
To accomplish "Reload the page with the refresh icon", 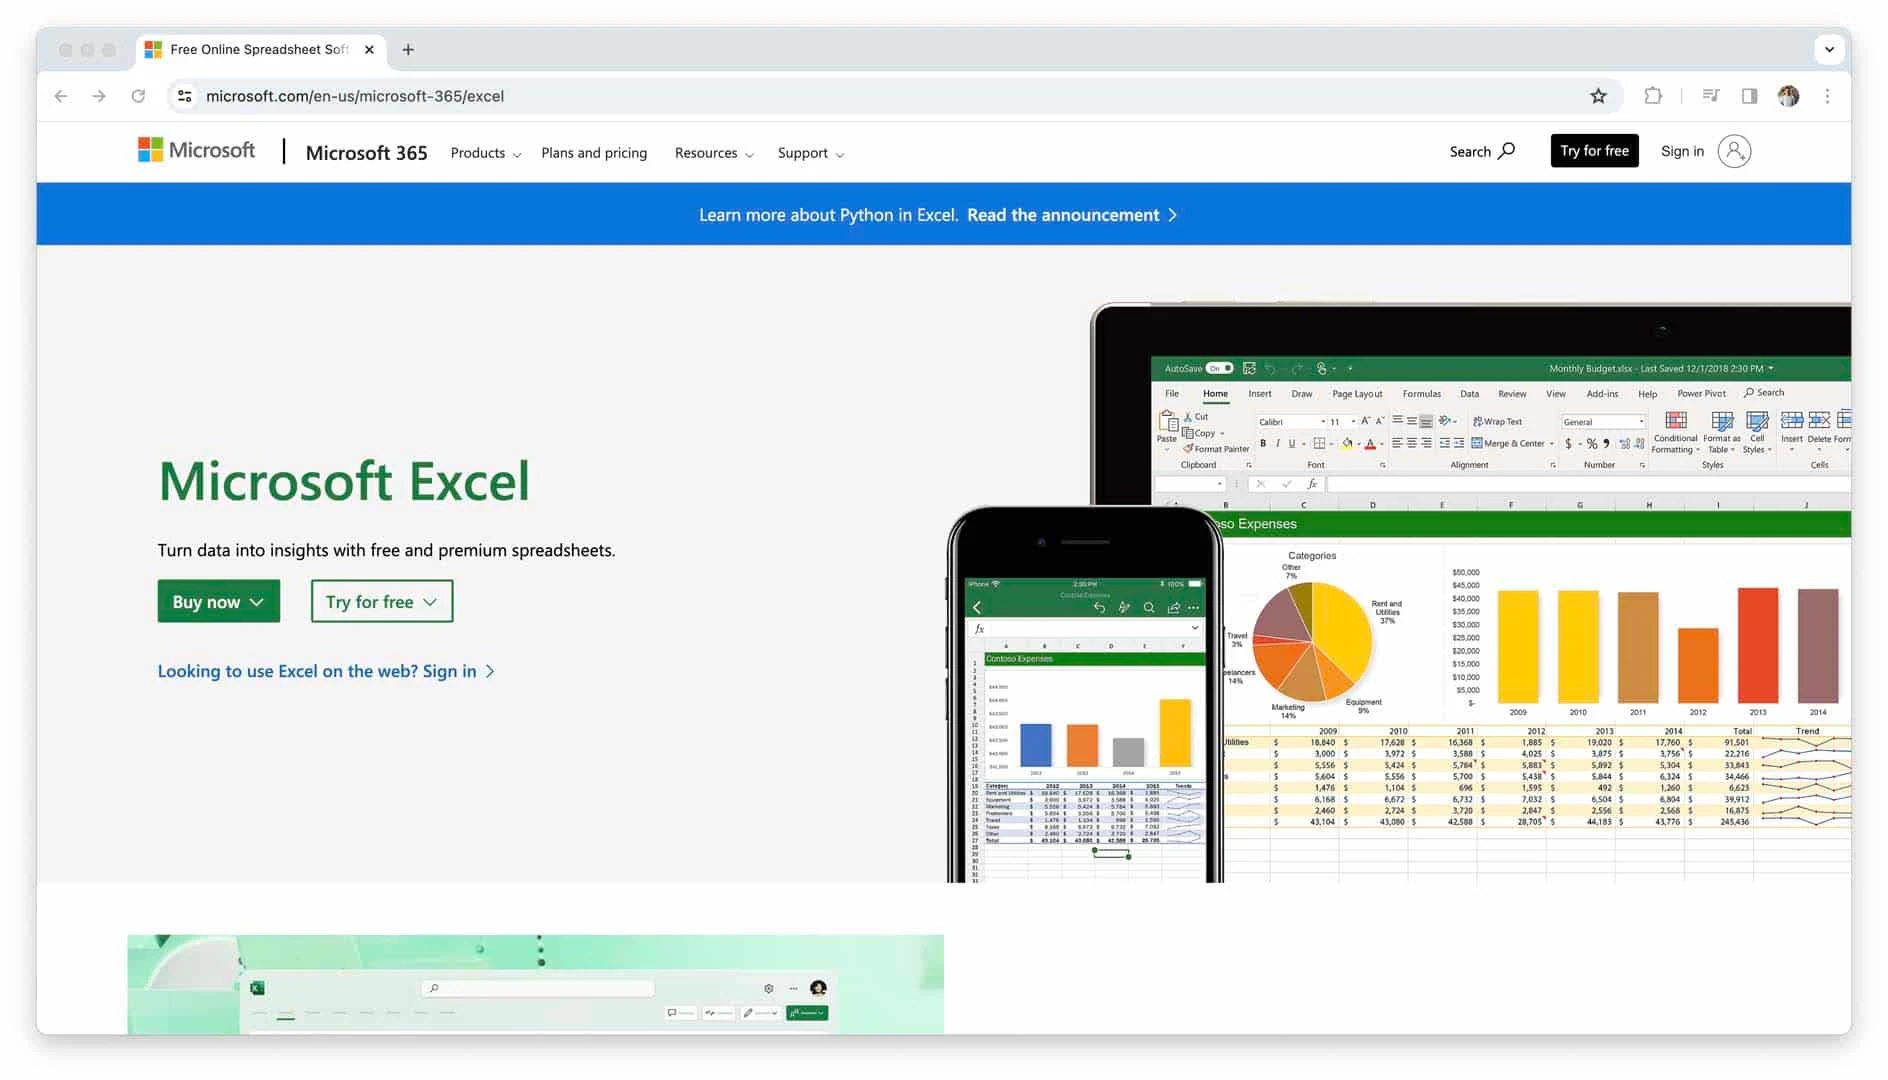I will coord(138,96).
